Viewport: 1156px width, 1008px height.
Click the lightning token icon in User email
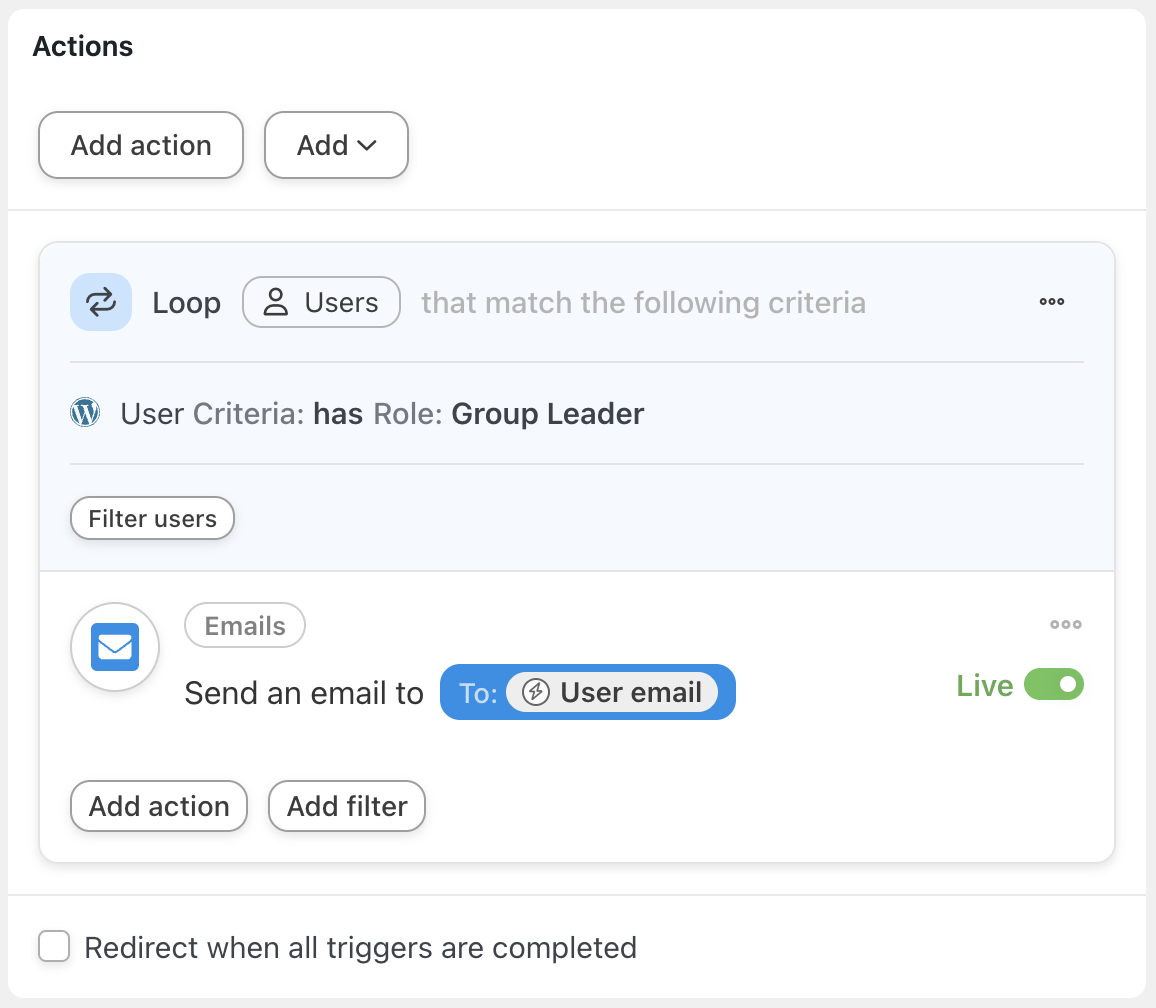click(x=536, y=692)
